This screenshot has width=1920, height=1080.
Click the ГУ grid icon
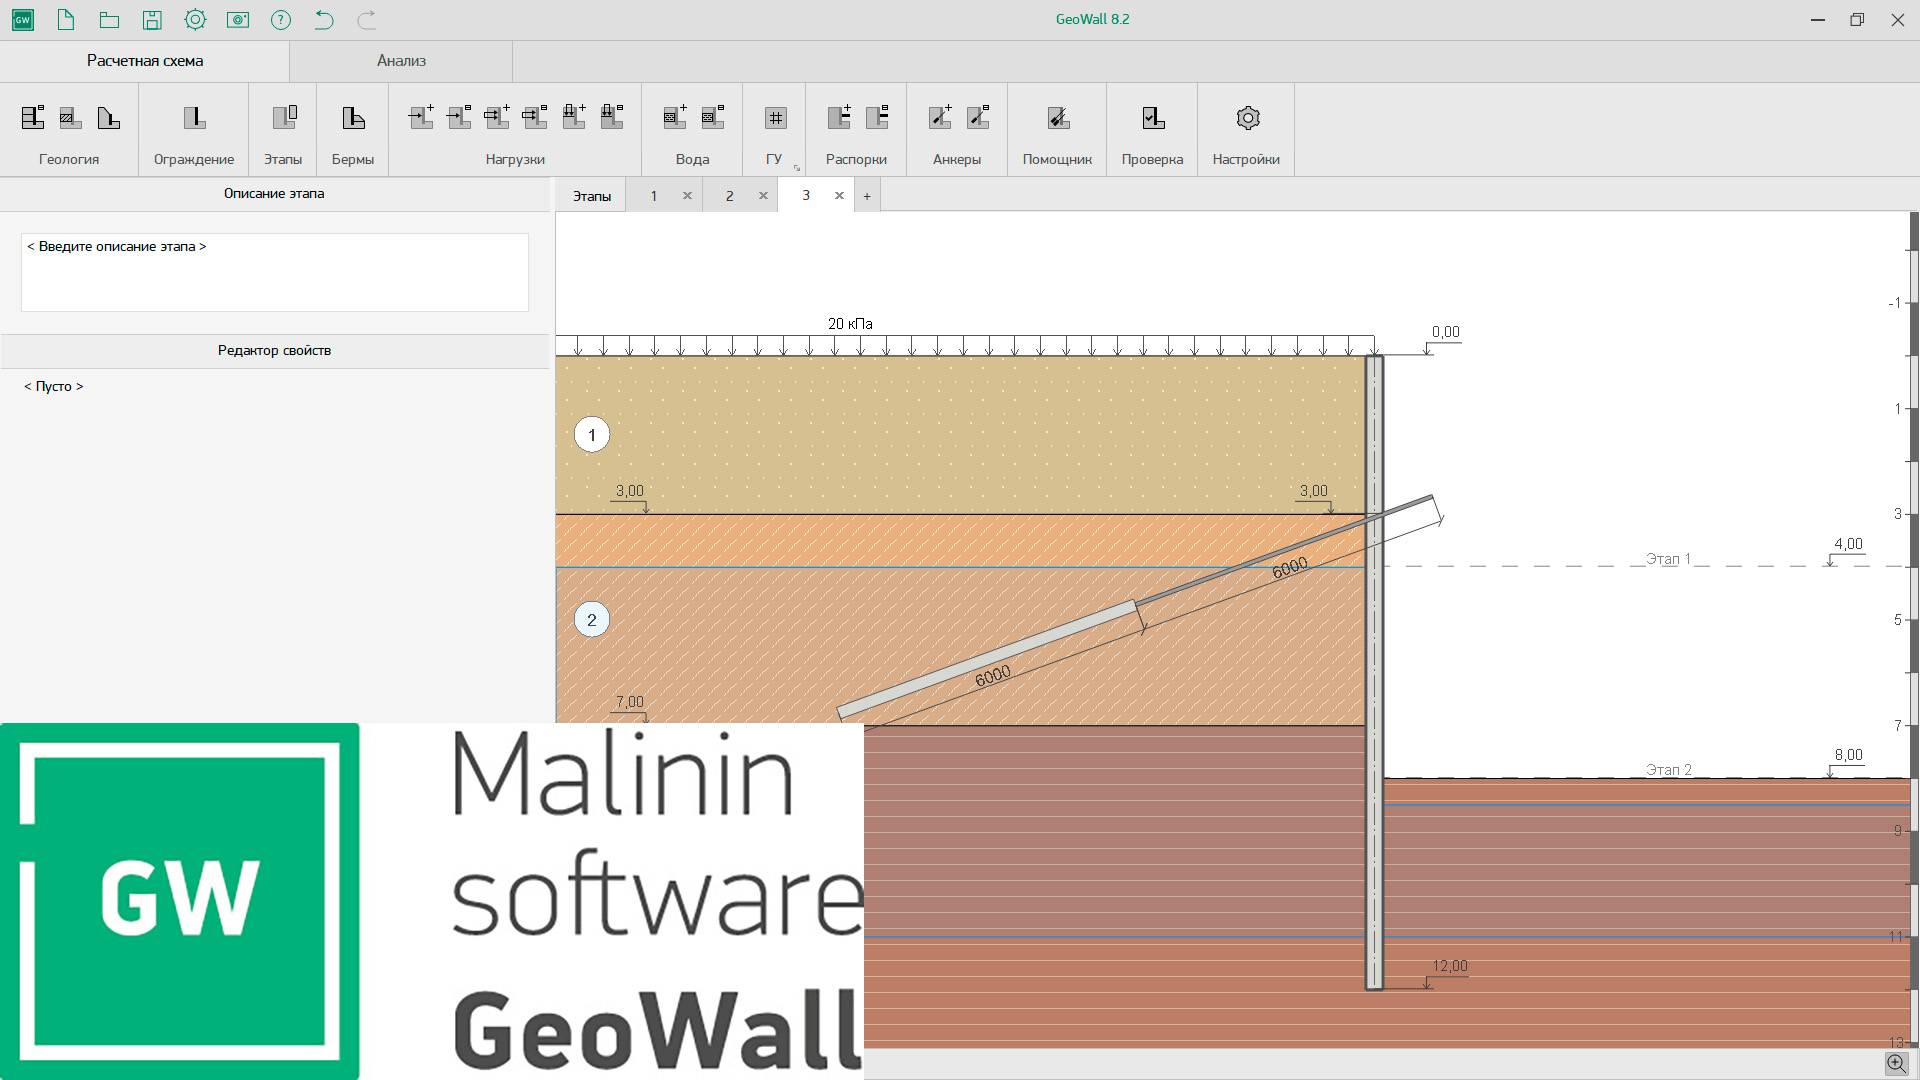pyautogui.click(x=775, y=118)
